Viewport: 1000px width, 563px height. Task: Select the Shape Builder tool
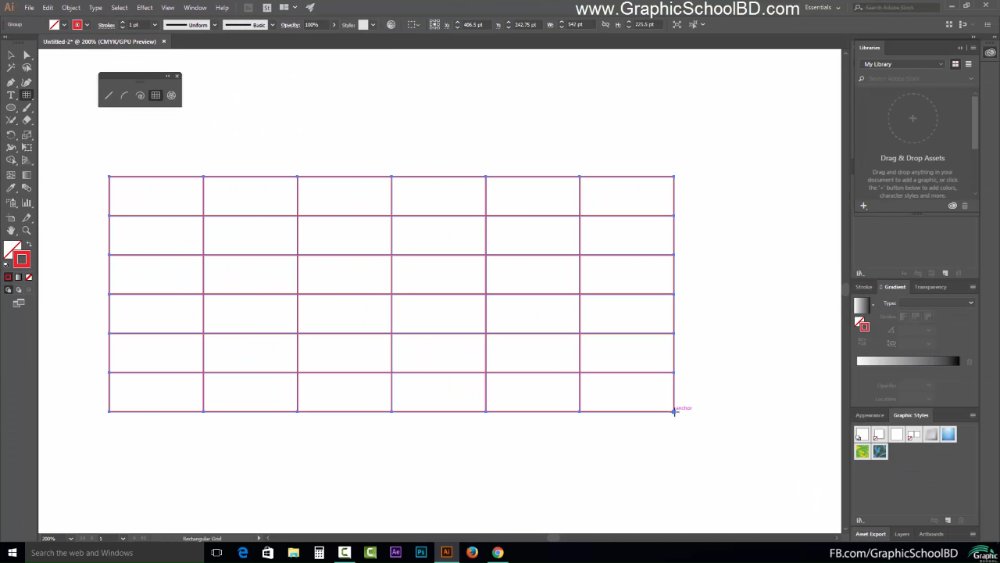click(11, 160)
